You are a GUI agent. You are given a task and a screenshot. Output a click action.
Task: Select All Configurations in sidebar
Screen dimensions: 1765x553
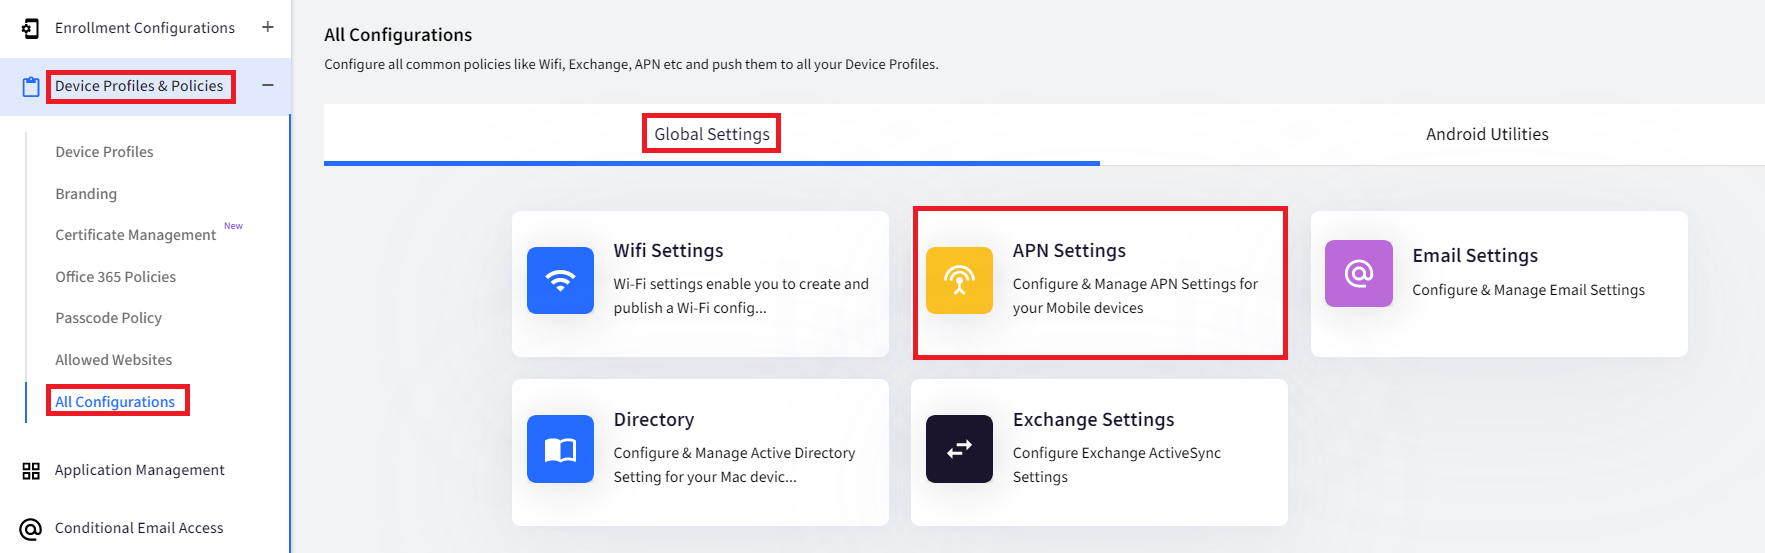pyautogui.click(x=115, y=402)
